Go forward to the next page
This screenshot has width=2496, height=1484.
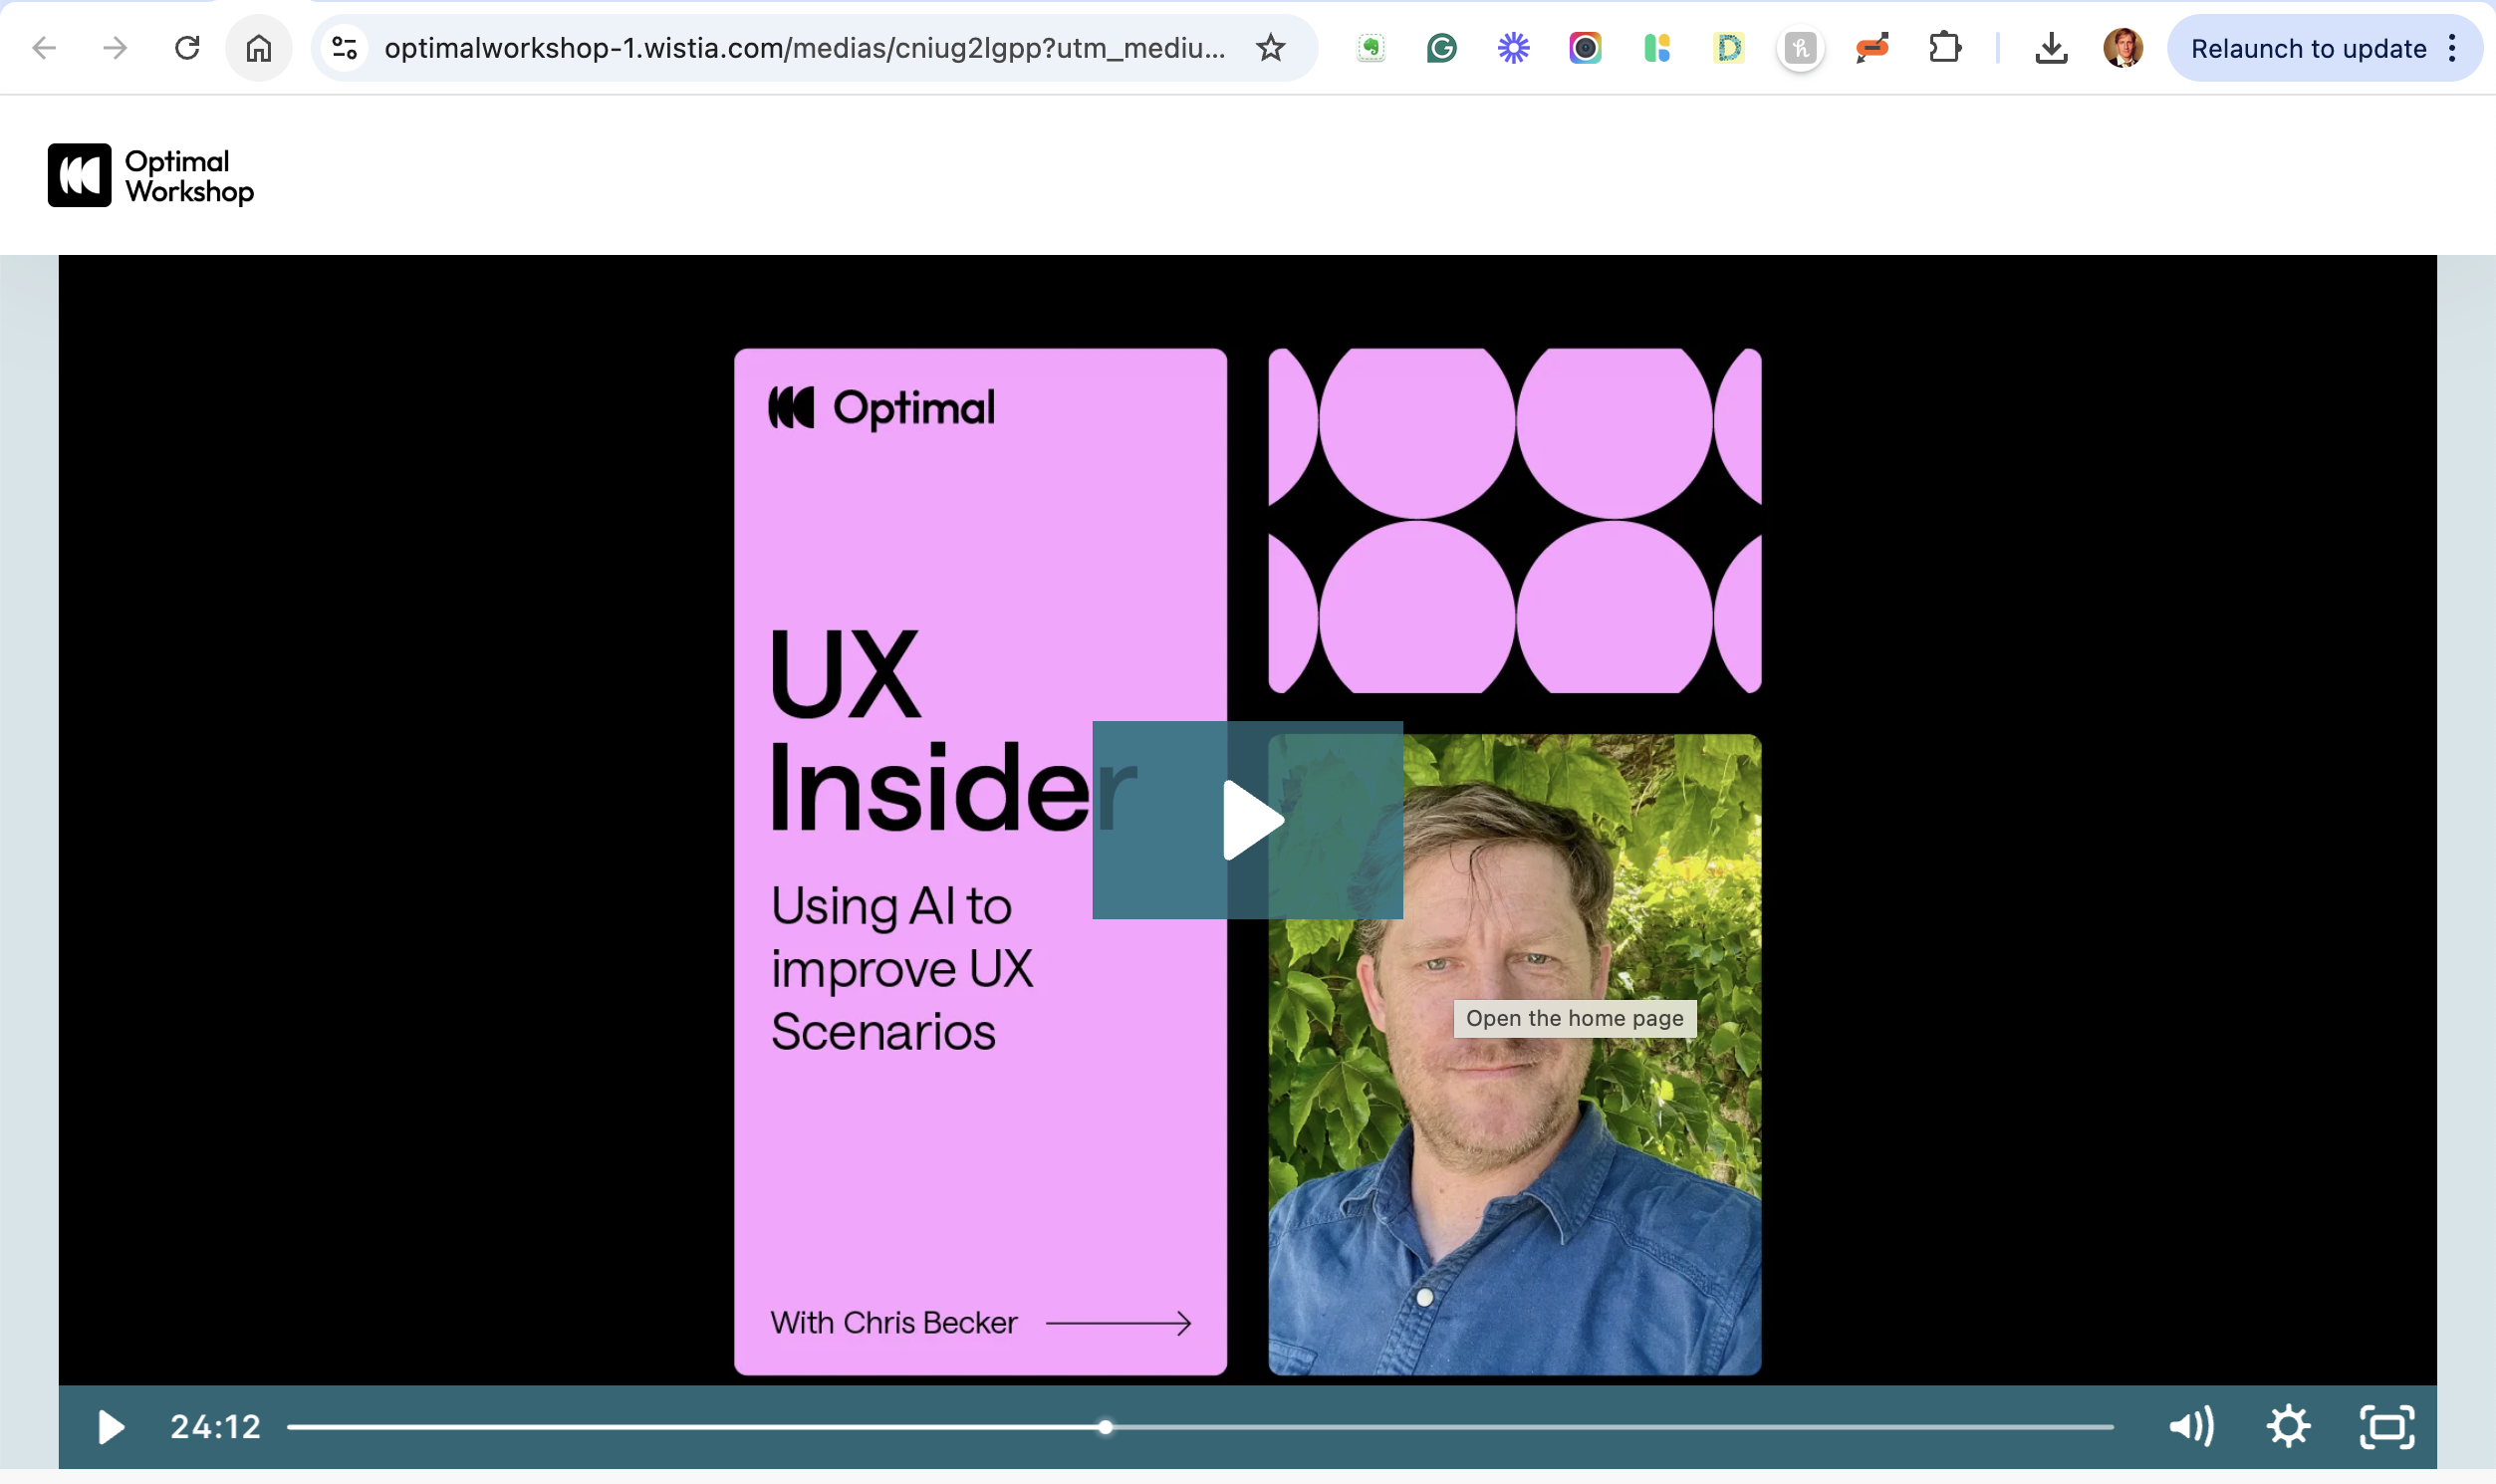[116, 47]
